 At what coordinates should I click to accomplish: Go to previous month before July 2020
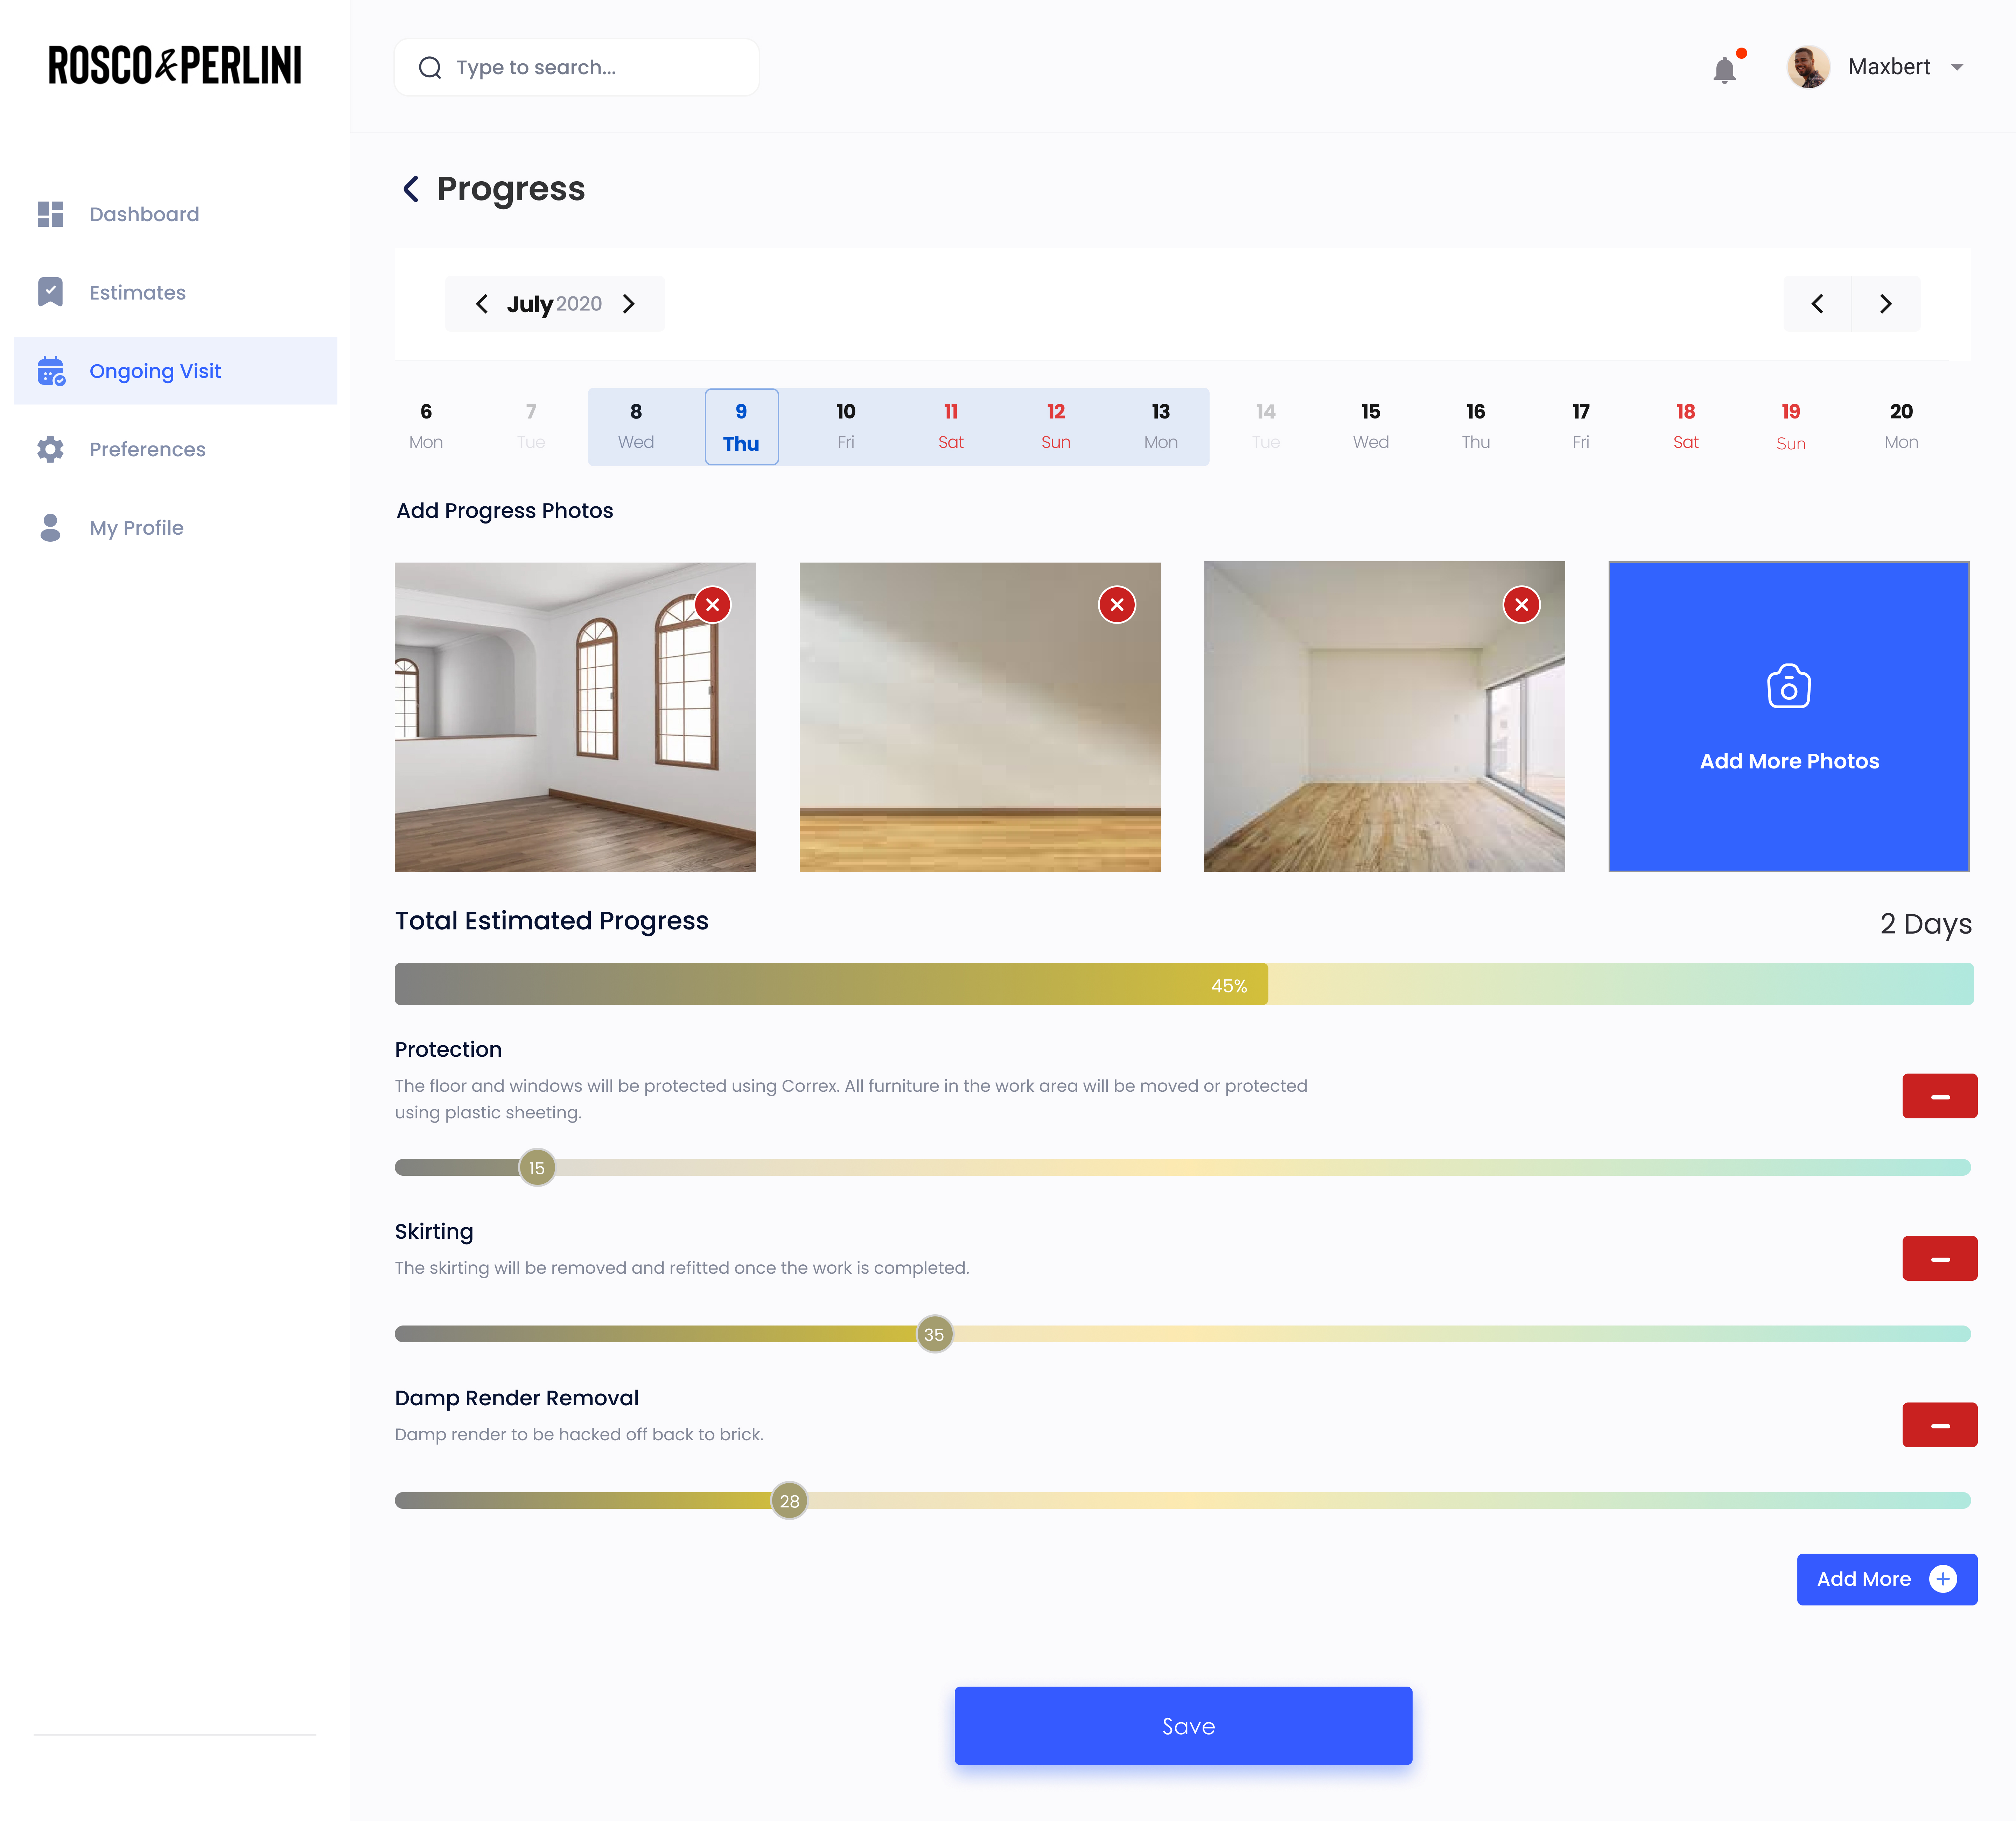[482, 304]
